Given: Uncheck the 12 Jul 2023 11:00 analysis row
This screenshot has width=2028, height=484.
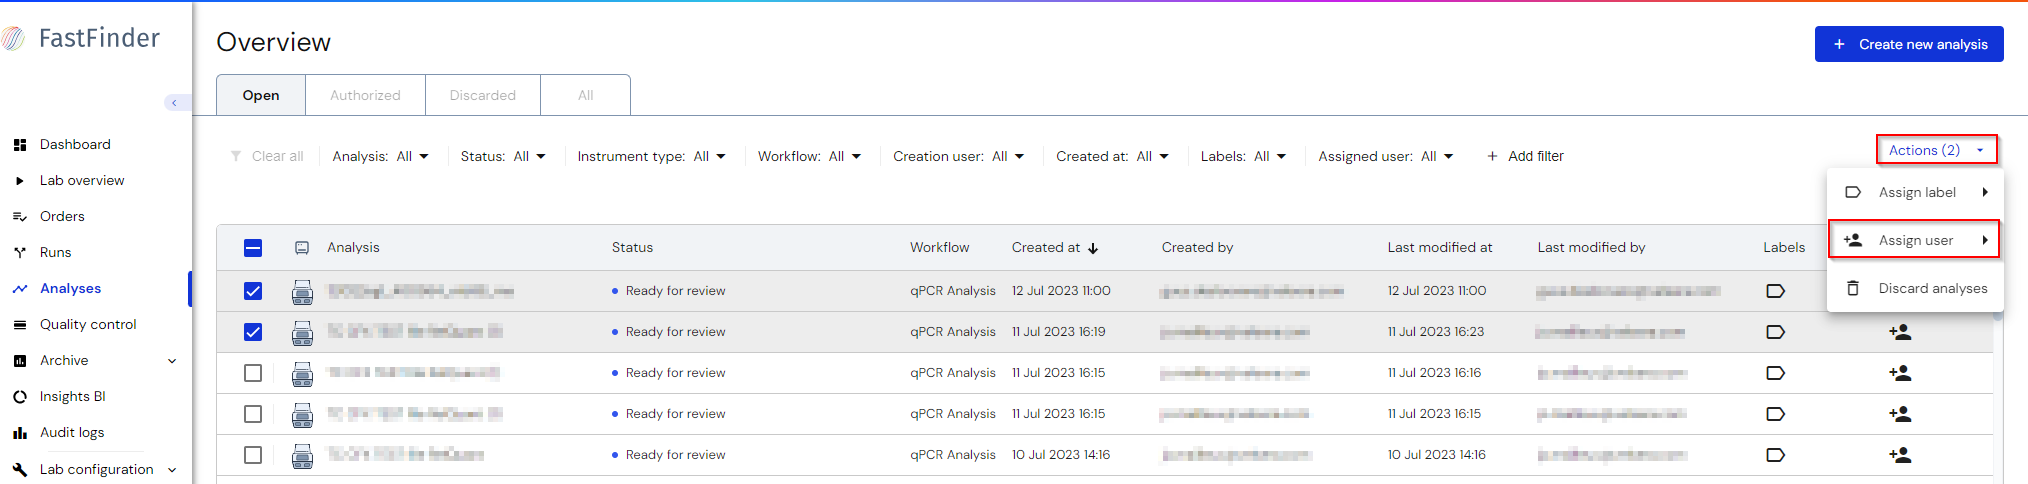Looking at the screenshot, I should pyautogui.click(x=253, y=291).
